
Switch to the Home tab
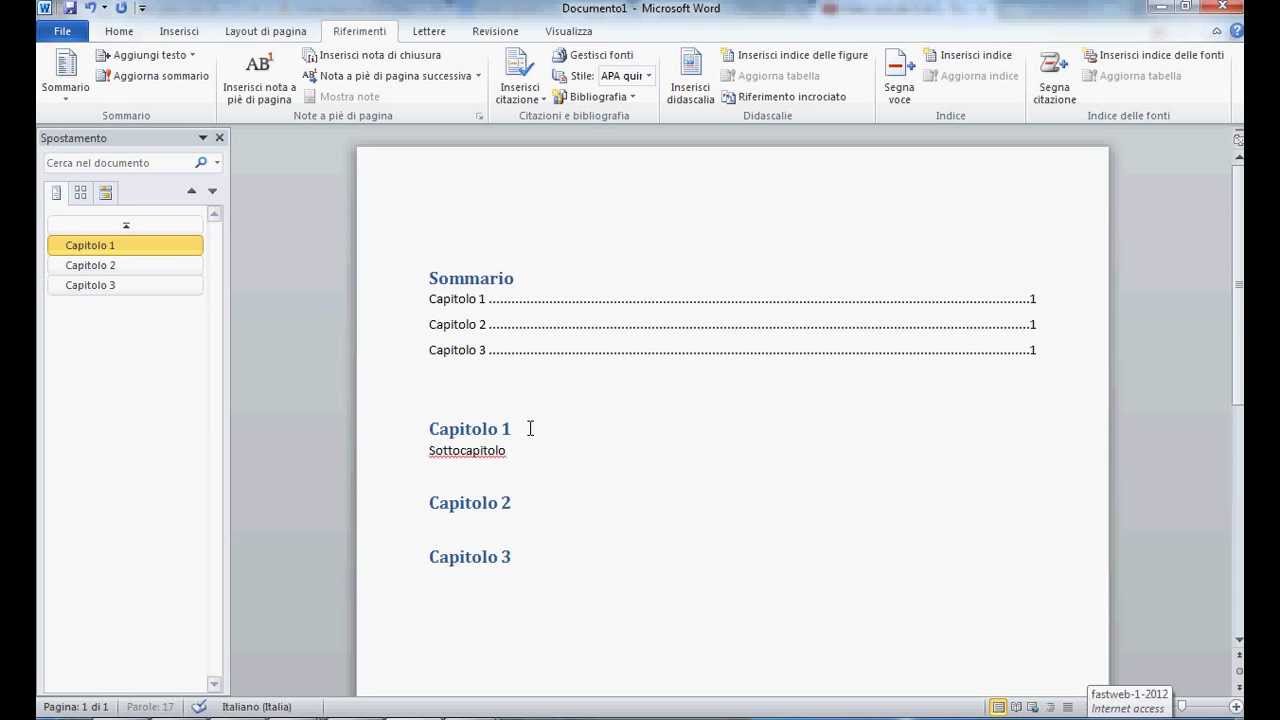(119, 31)
